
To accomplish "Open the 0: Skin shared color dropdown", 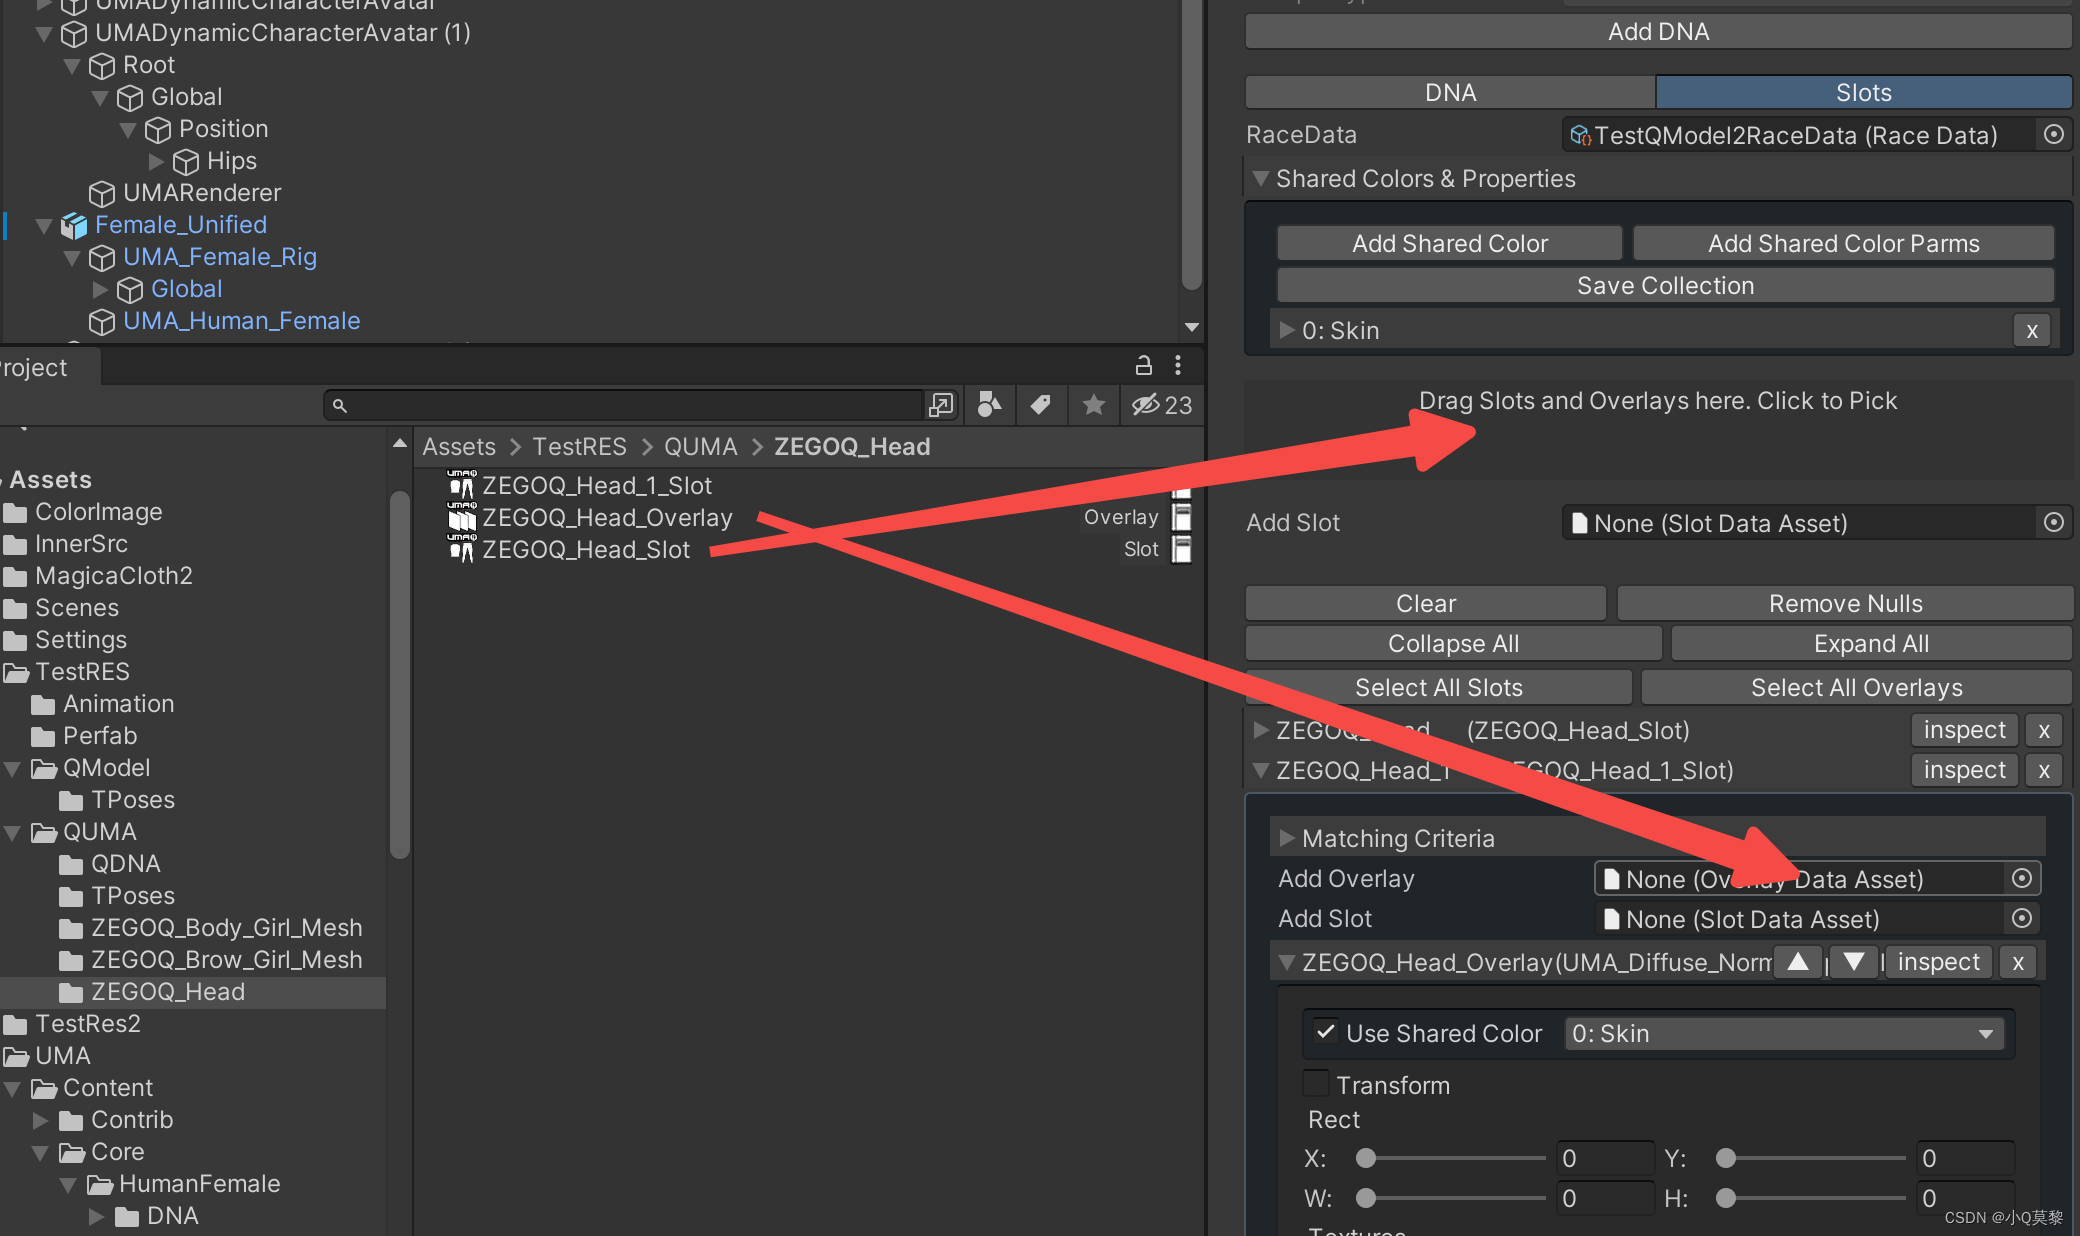I will pyautogui.click(x=1783, y=1033).
